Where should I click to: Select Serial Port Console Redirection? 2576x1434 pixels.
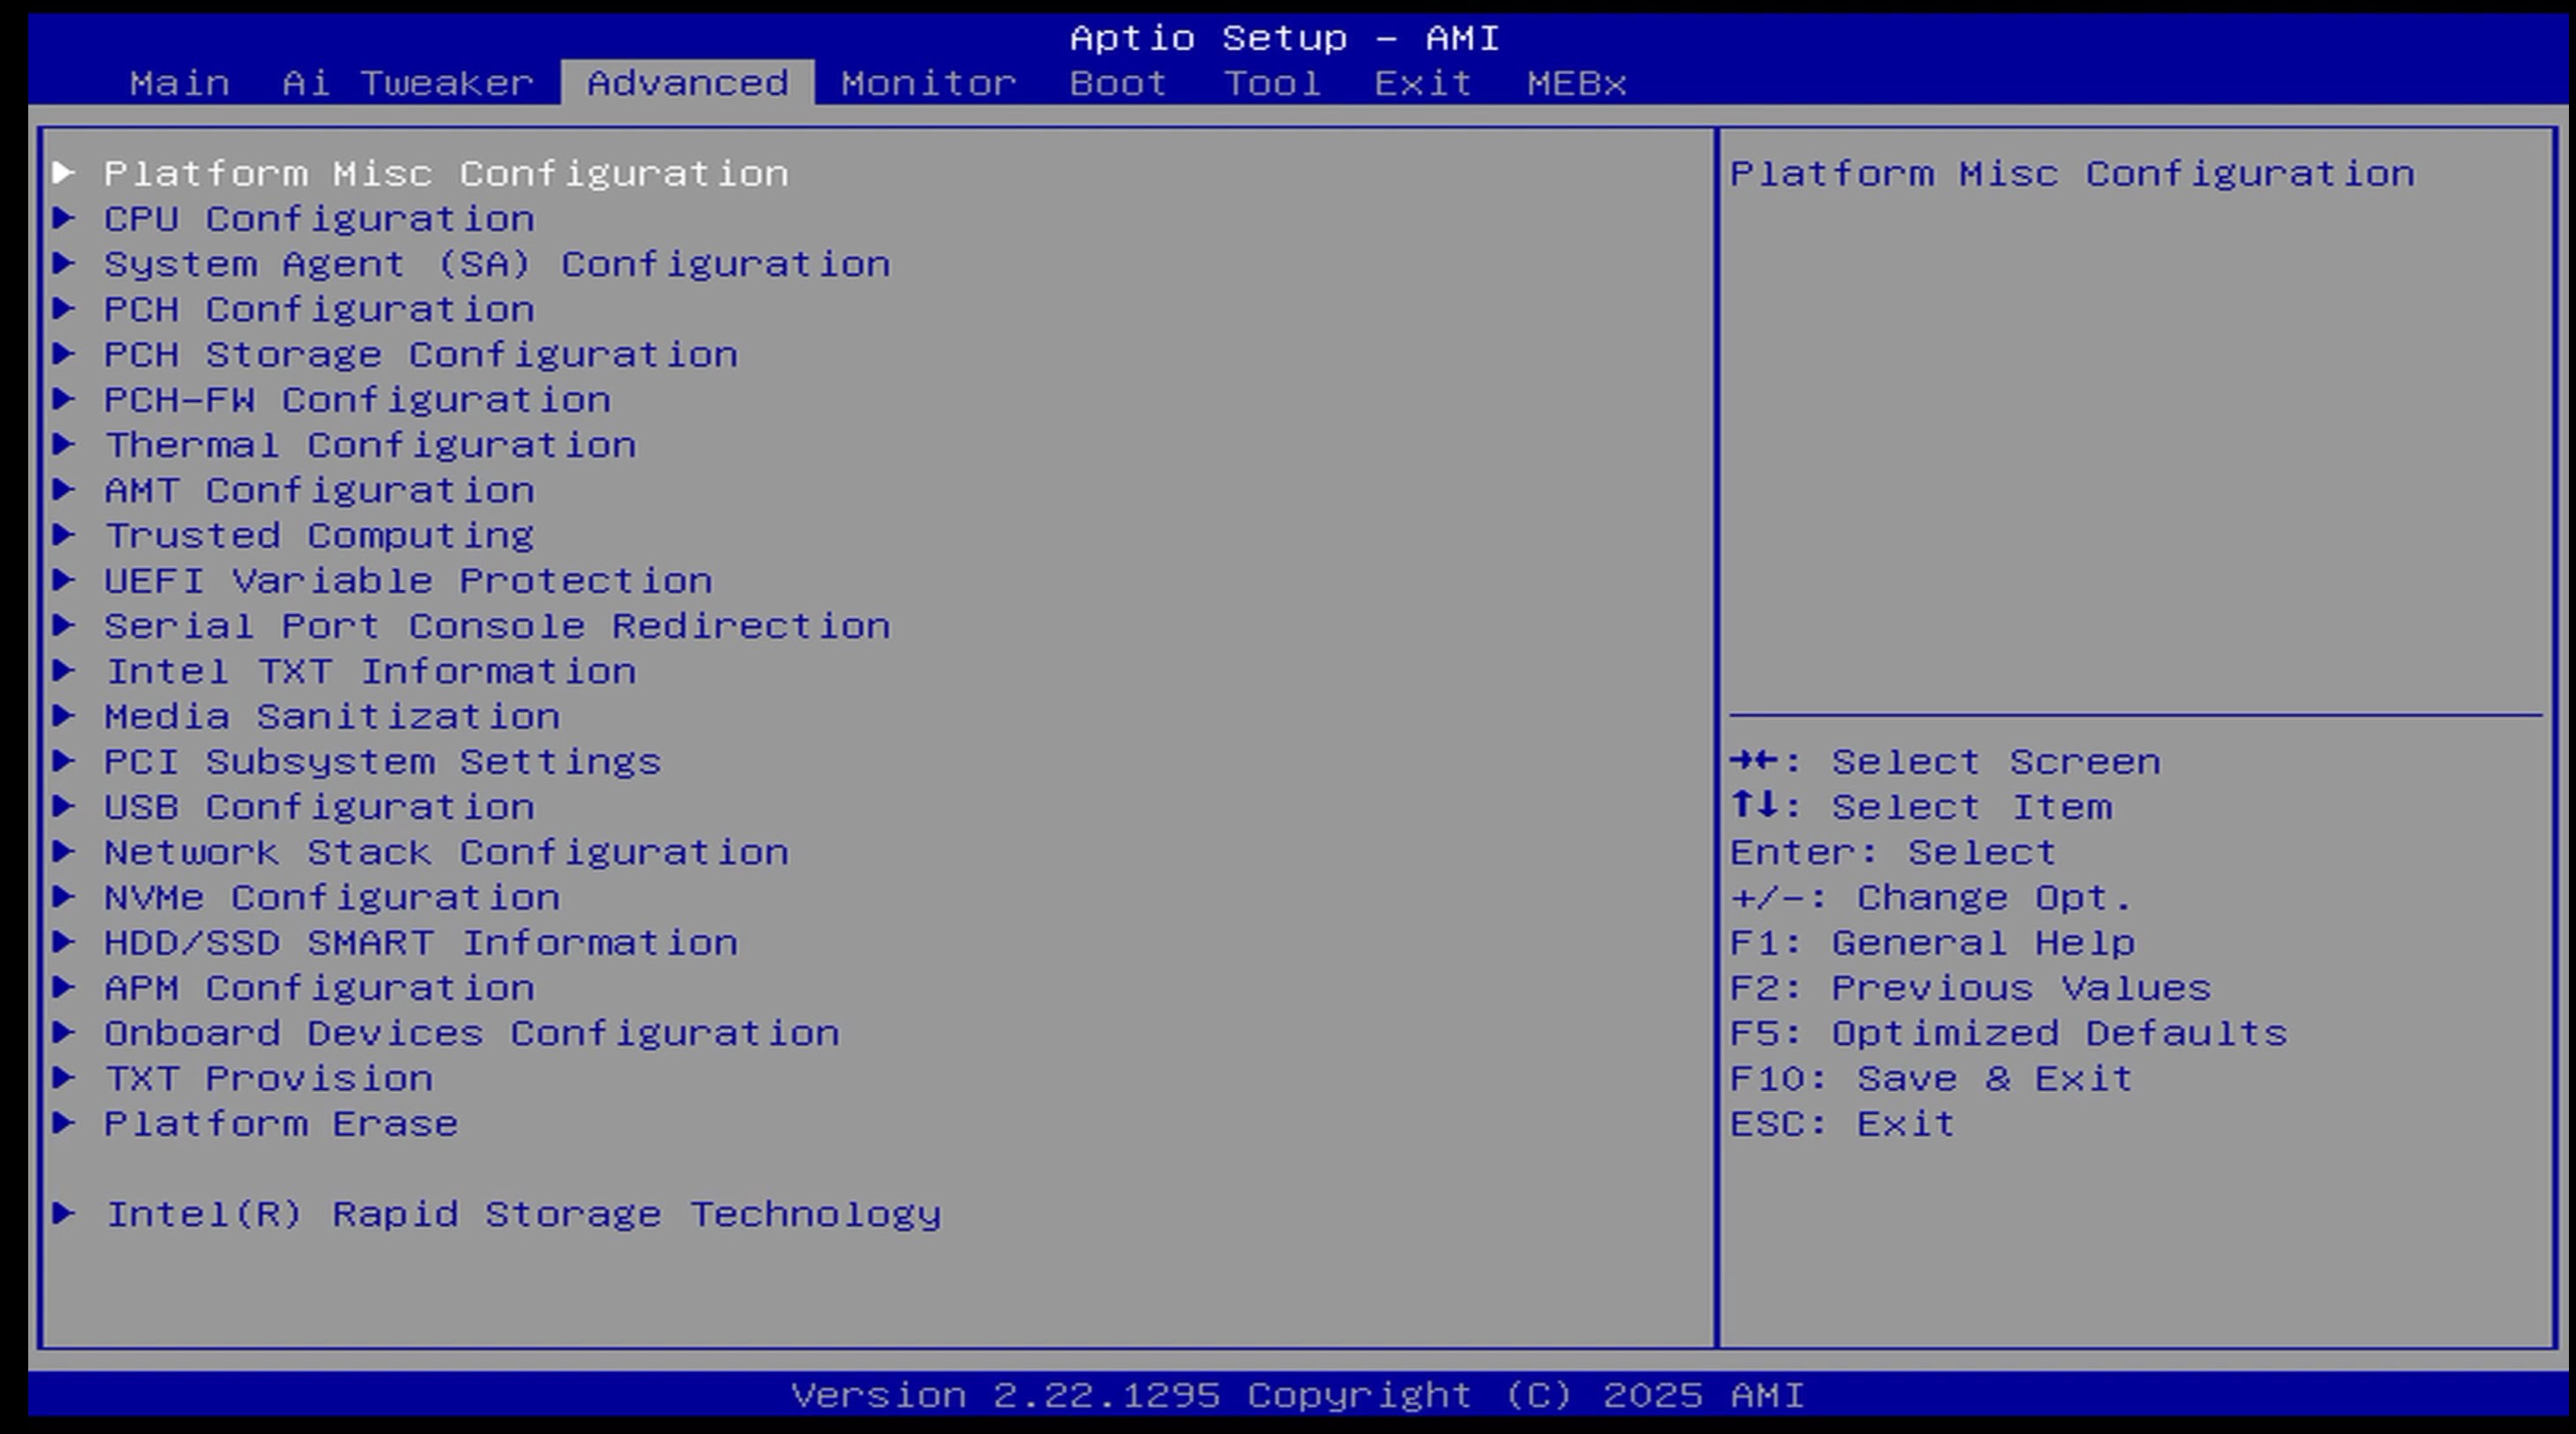pyautogui.click(x=496, y=626)
